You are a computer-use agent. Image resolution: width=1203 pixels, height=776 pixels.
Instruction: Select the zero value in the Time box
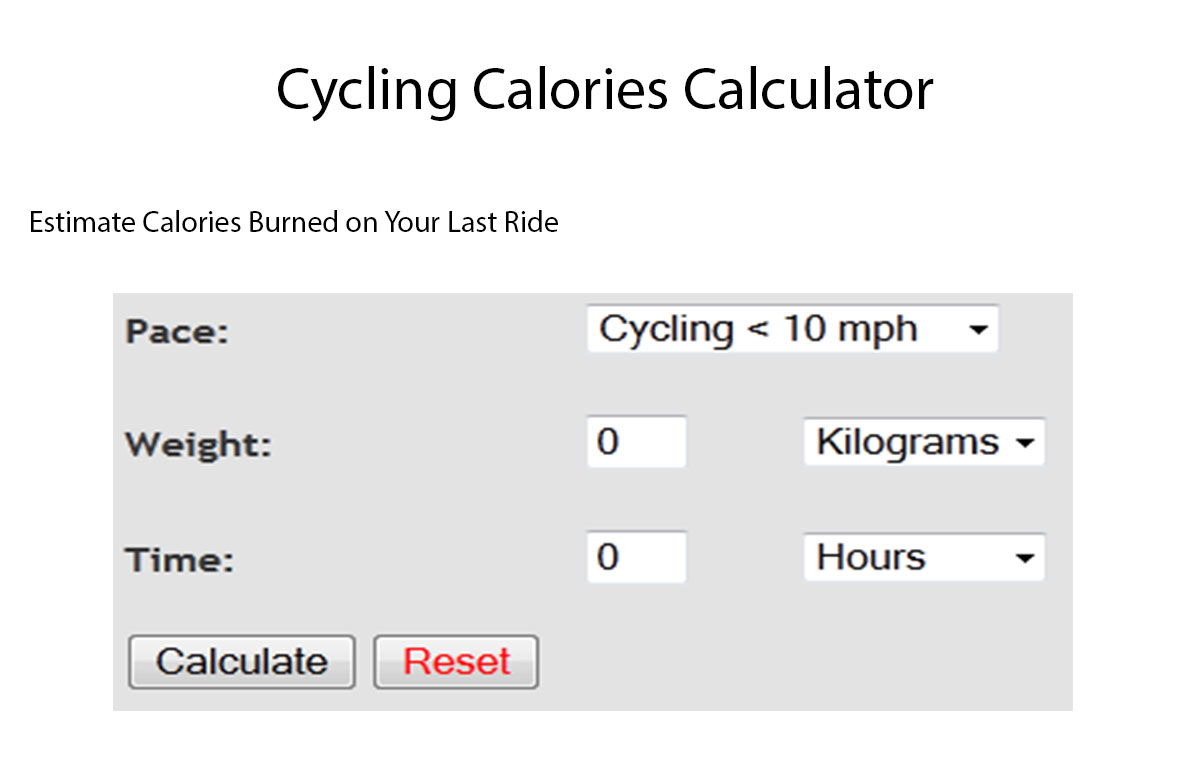(x=608, y=557)
